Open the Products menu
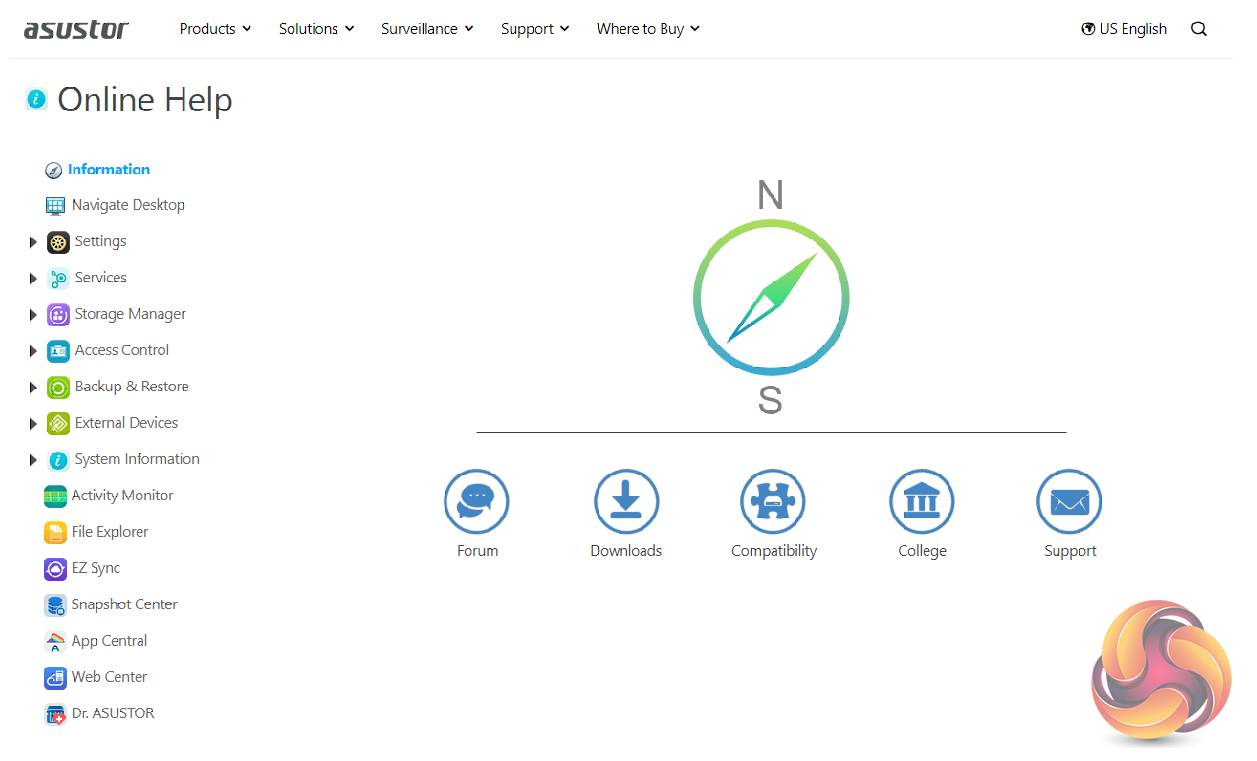1257x761 pixels. (215, 29)
